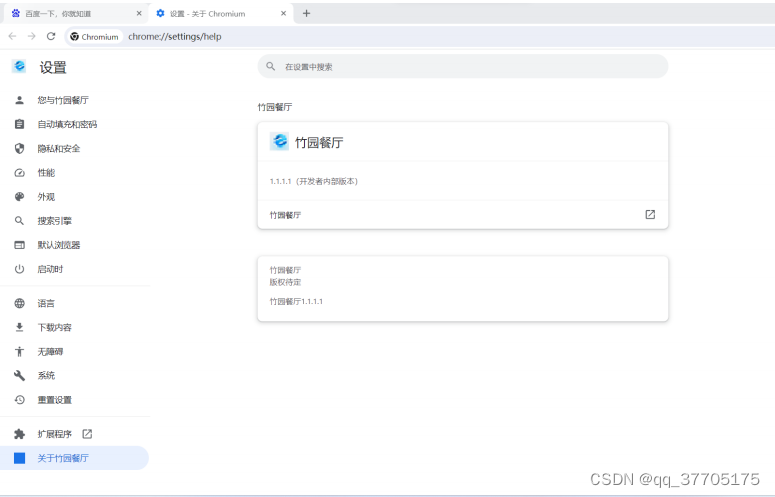The width and height of the screenshot is (775, 497).
Task: Click the blue square icon for 关于竹园餐厅
Action: [19, 458]
